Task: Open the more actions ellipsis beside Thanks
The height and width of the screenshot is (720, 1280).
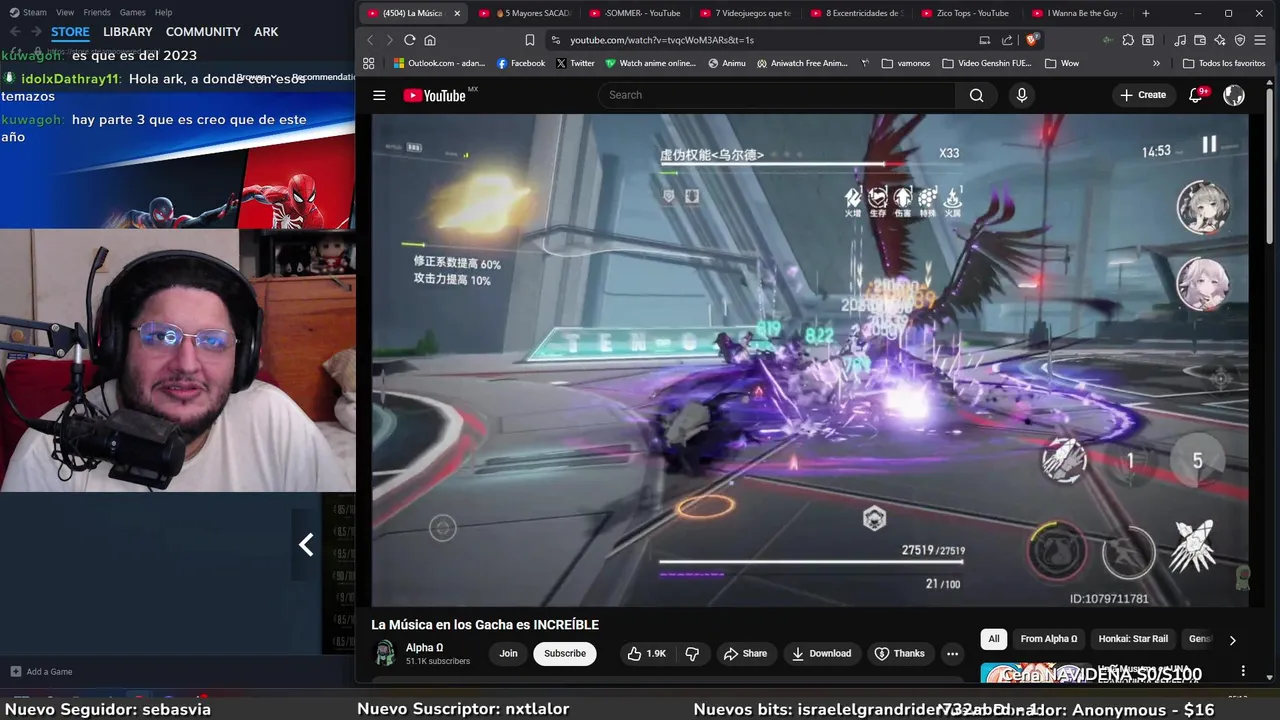Action: click(x=952, y=653)
